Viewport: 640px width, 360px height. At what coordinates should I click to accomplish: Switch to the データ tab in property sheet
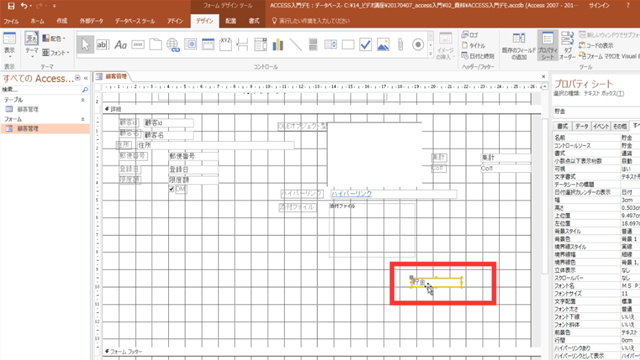(582, 126)
